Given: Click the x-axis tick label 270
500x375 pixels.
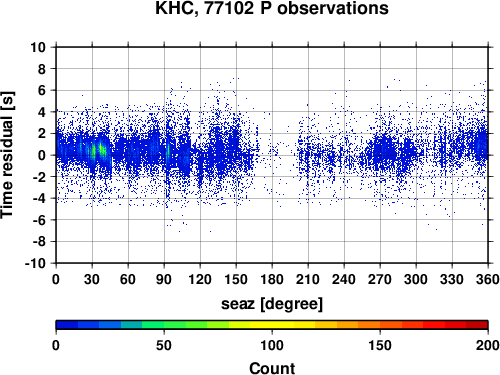Looking at the screenshot, I should pyautogui.click(x=380, y=279).
